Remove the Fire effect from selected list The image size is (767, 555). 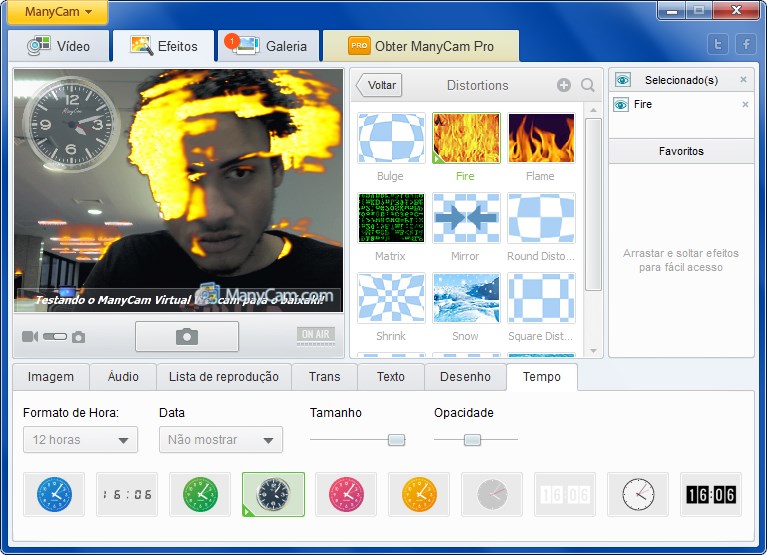745,104
